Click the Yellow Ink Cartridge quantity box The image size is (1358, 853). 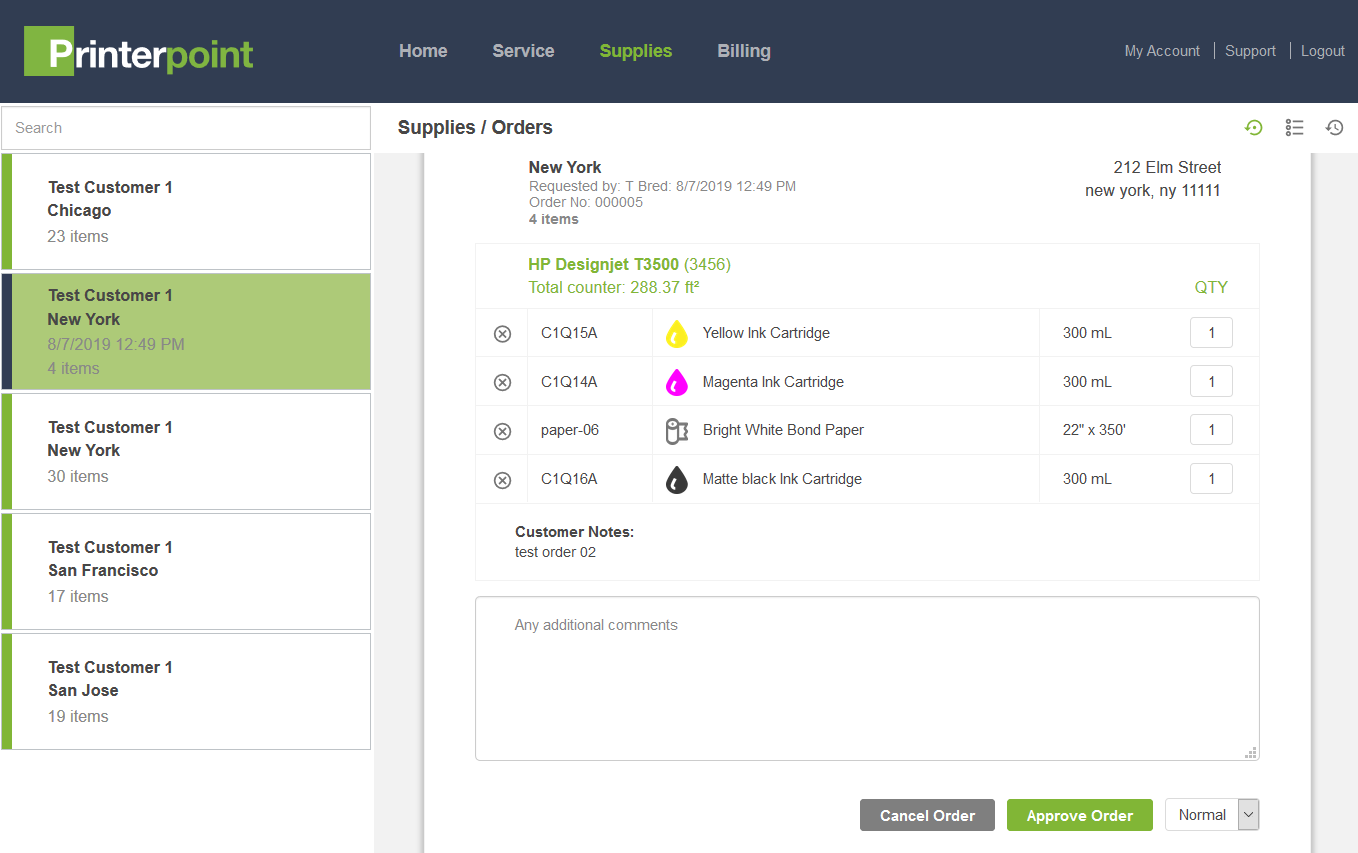1211,333
